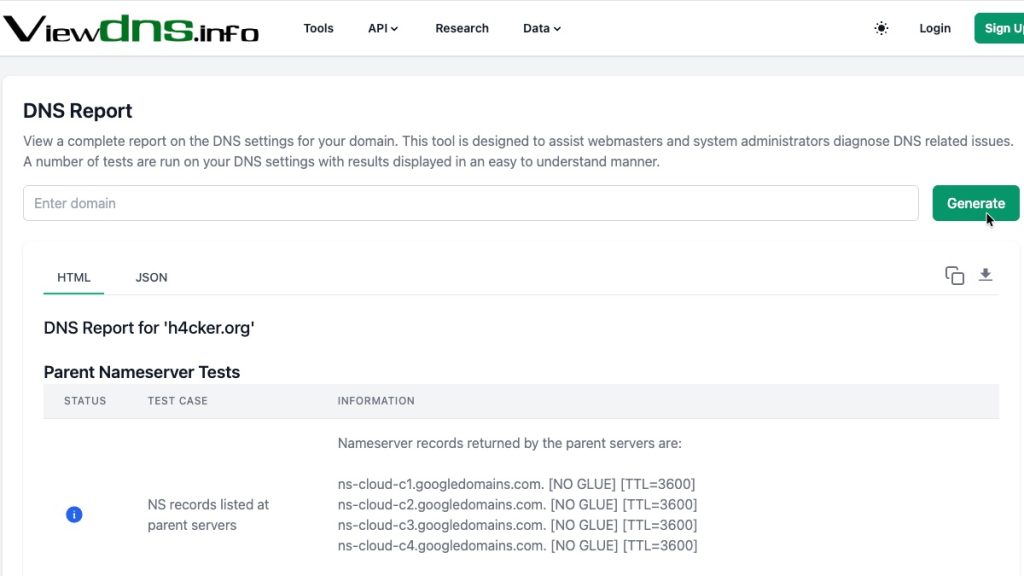
Task: Focus the Enter domain input field
Action: point(470,203)
